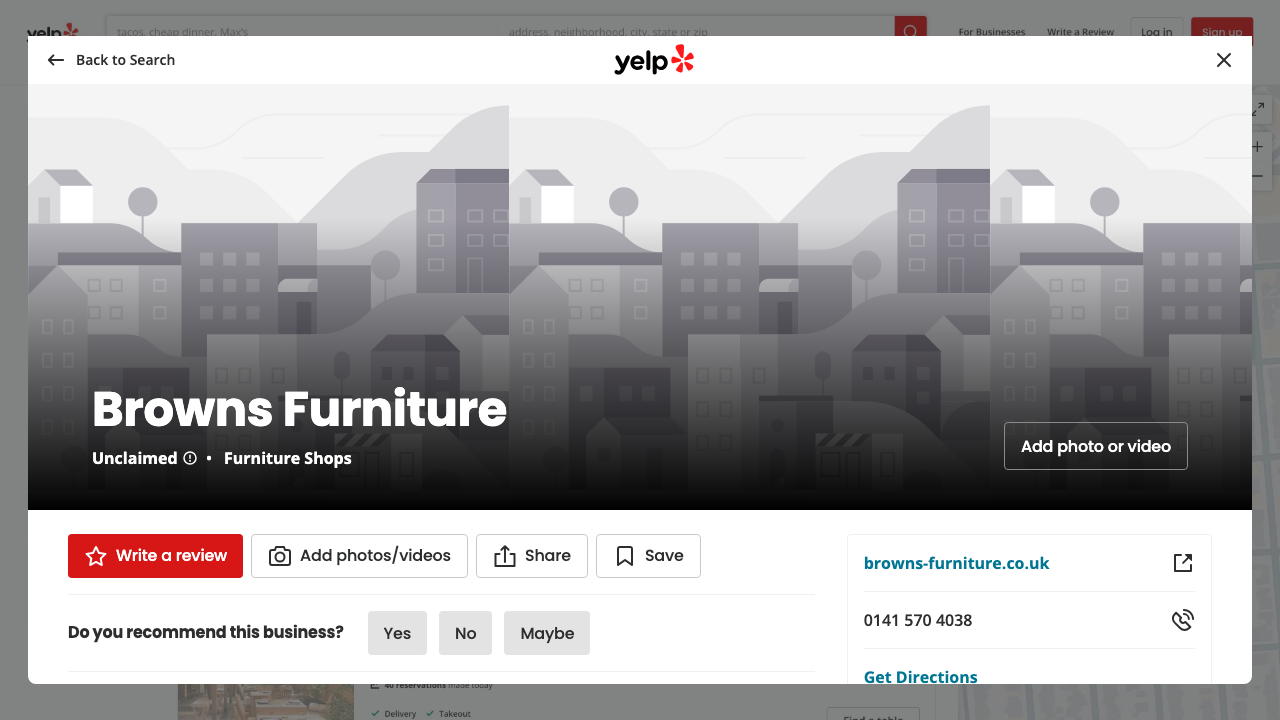The width and height of the screenshot is (1280, 720).
Task: Expand the map to fullscreen
Action: tap(1256, 109)
